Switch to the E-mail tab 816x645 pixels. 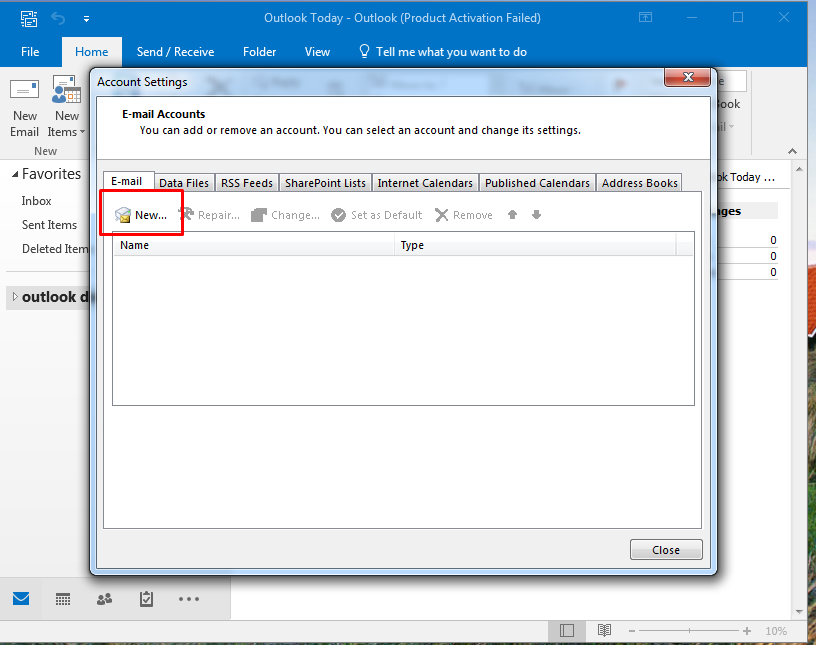coord(126,181)
